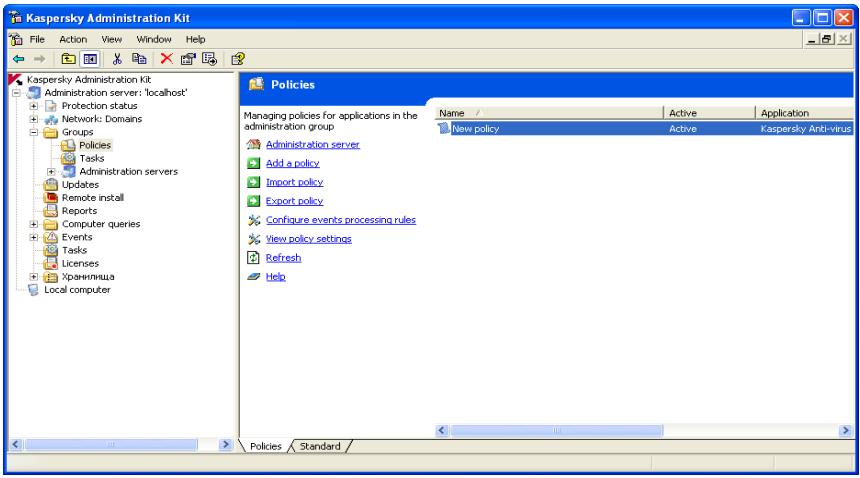The width and height of the screenshot is (860, 478).
Task: Click the policies list horizontal scrollbar thumb
Action: click(x=557, y=431)
